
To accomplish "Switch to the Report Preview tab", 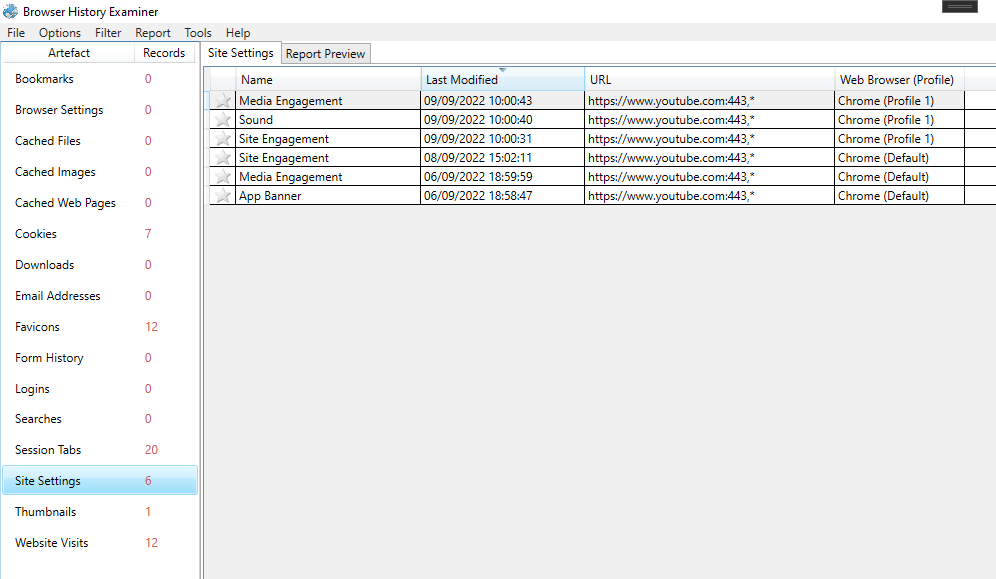I will pos(324,53).
